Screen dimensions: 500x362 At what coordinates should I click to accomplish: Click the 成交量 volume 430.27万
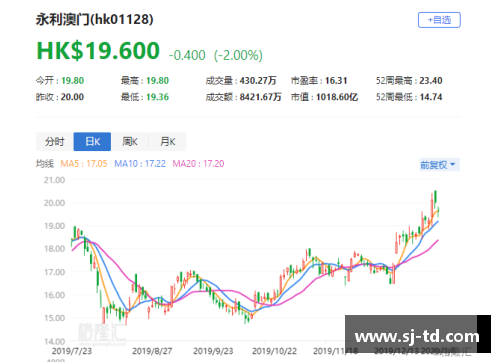(258, 81)
